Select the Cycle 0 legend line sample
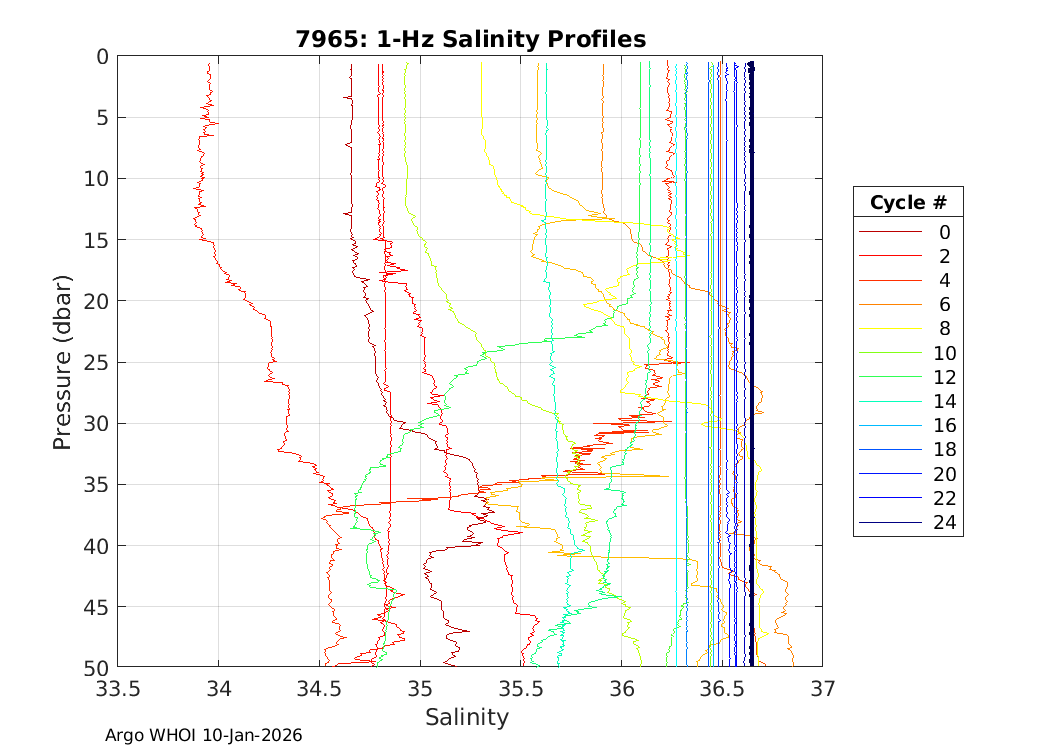Screen dimensions: 1050x750 [x=889, y=232]
